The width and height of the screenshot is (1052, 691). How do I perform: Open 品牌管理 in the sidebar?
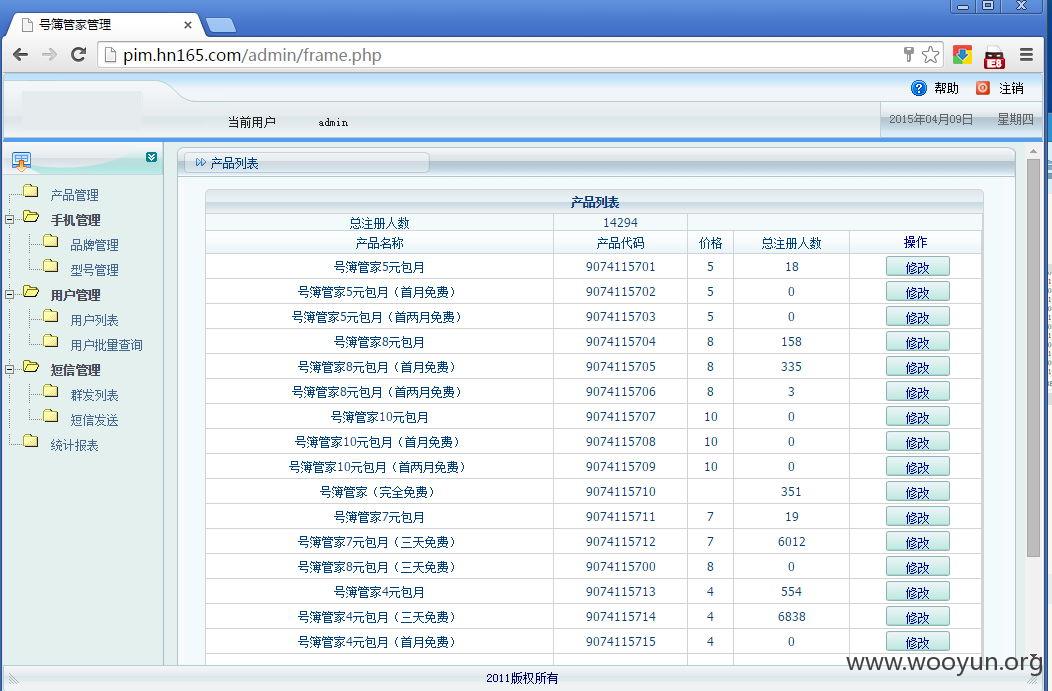95,245
